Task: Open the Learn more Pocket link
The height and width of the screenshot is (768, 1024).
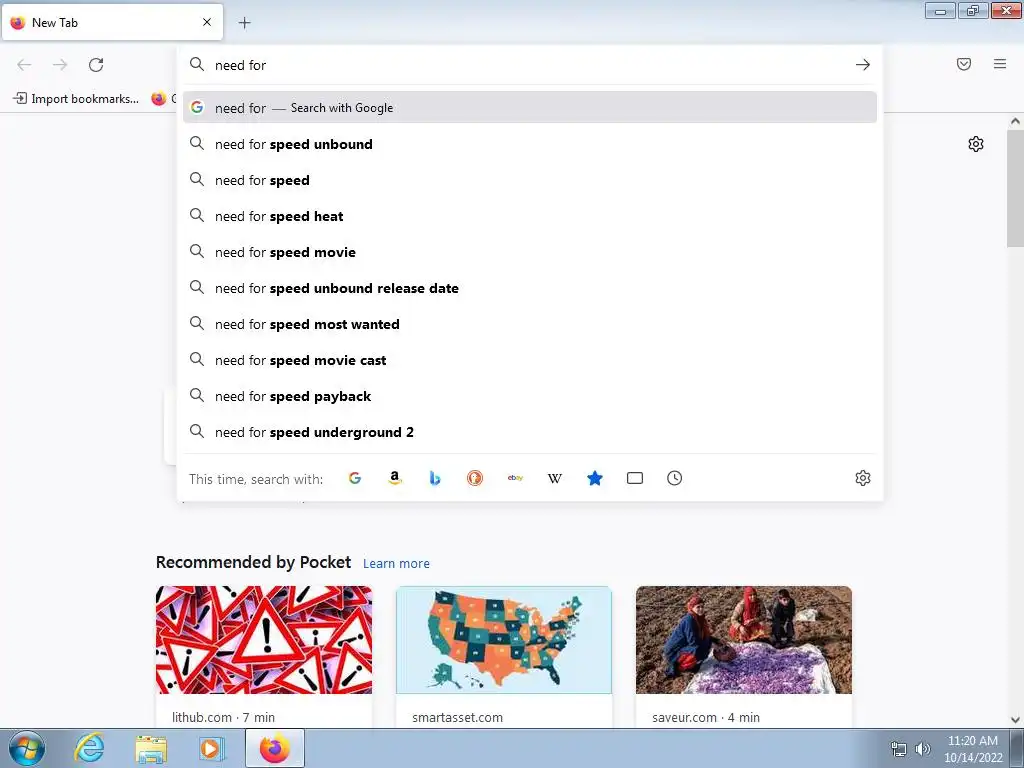Action: point(396,564)
